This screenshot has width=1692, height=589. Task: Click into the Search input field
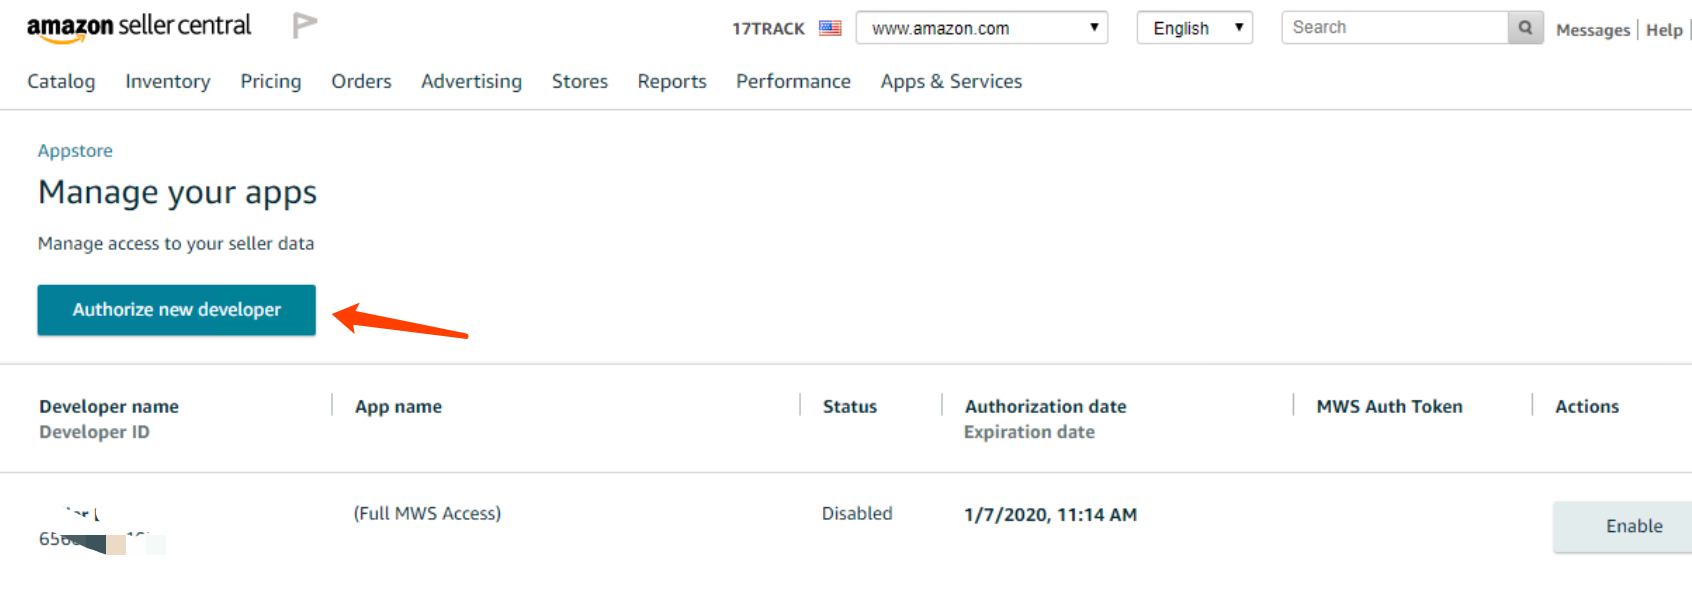pos(1395,28)
